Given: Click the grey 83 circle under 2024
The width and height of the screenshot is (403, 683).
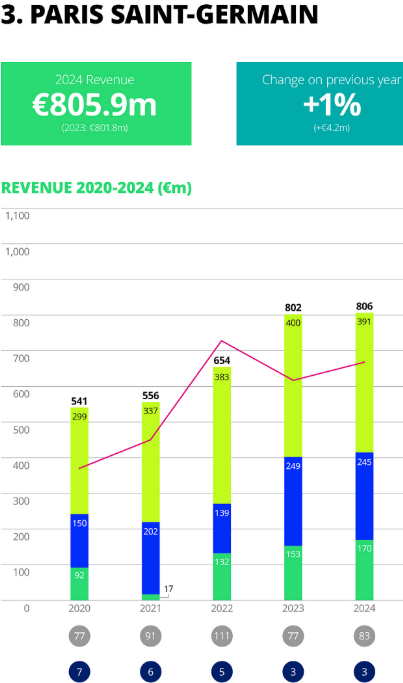Looking at the screenshot, I should point(364,636).
